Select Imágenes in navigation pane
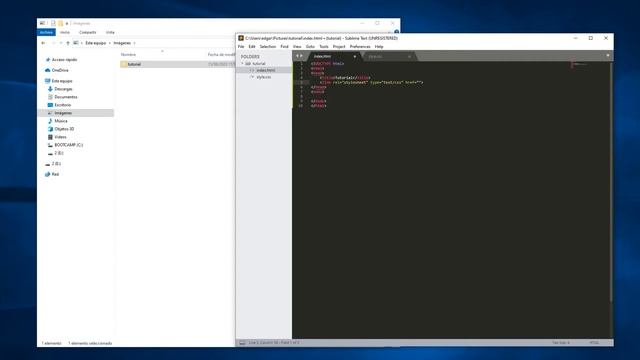The image size is (640, 360). [76, 113]
